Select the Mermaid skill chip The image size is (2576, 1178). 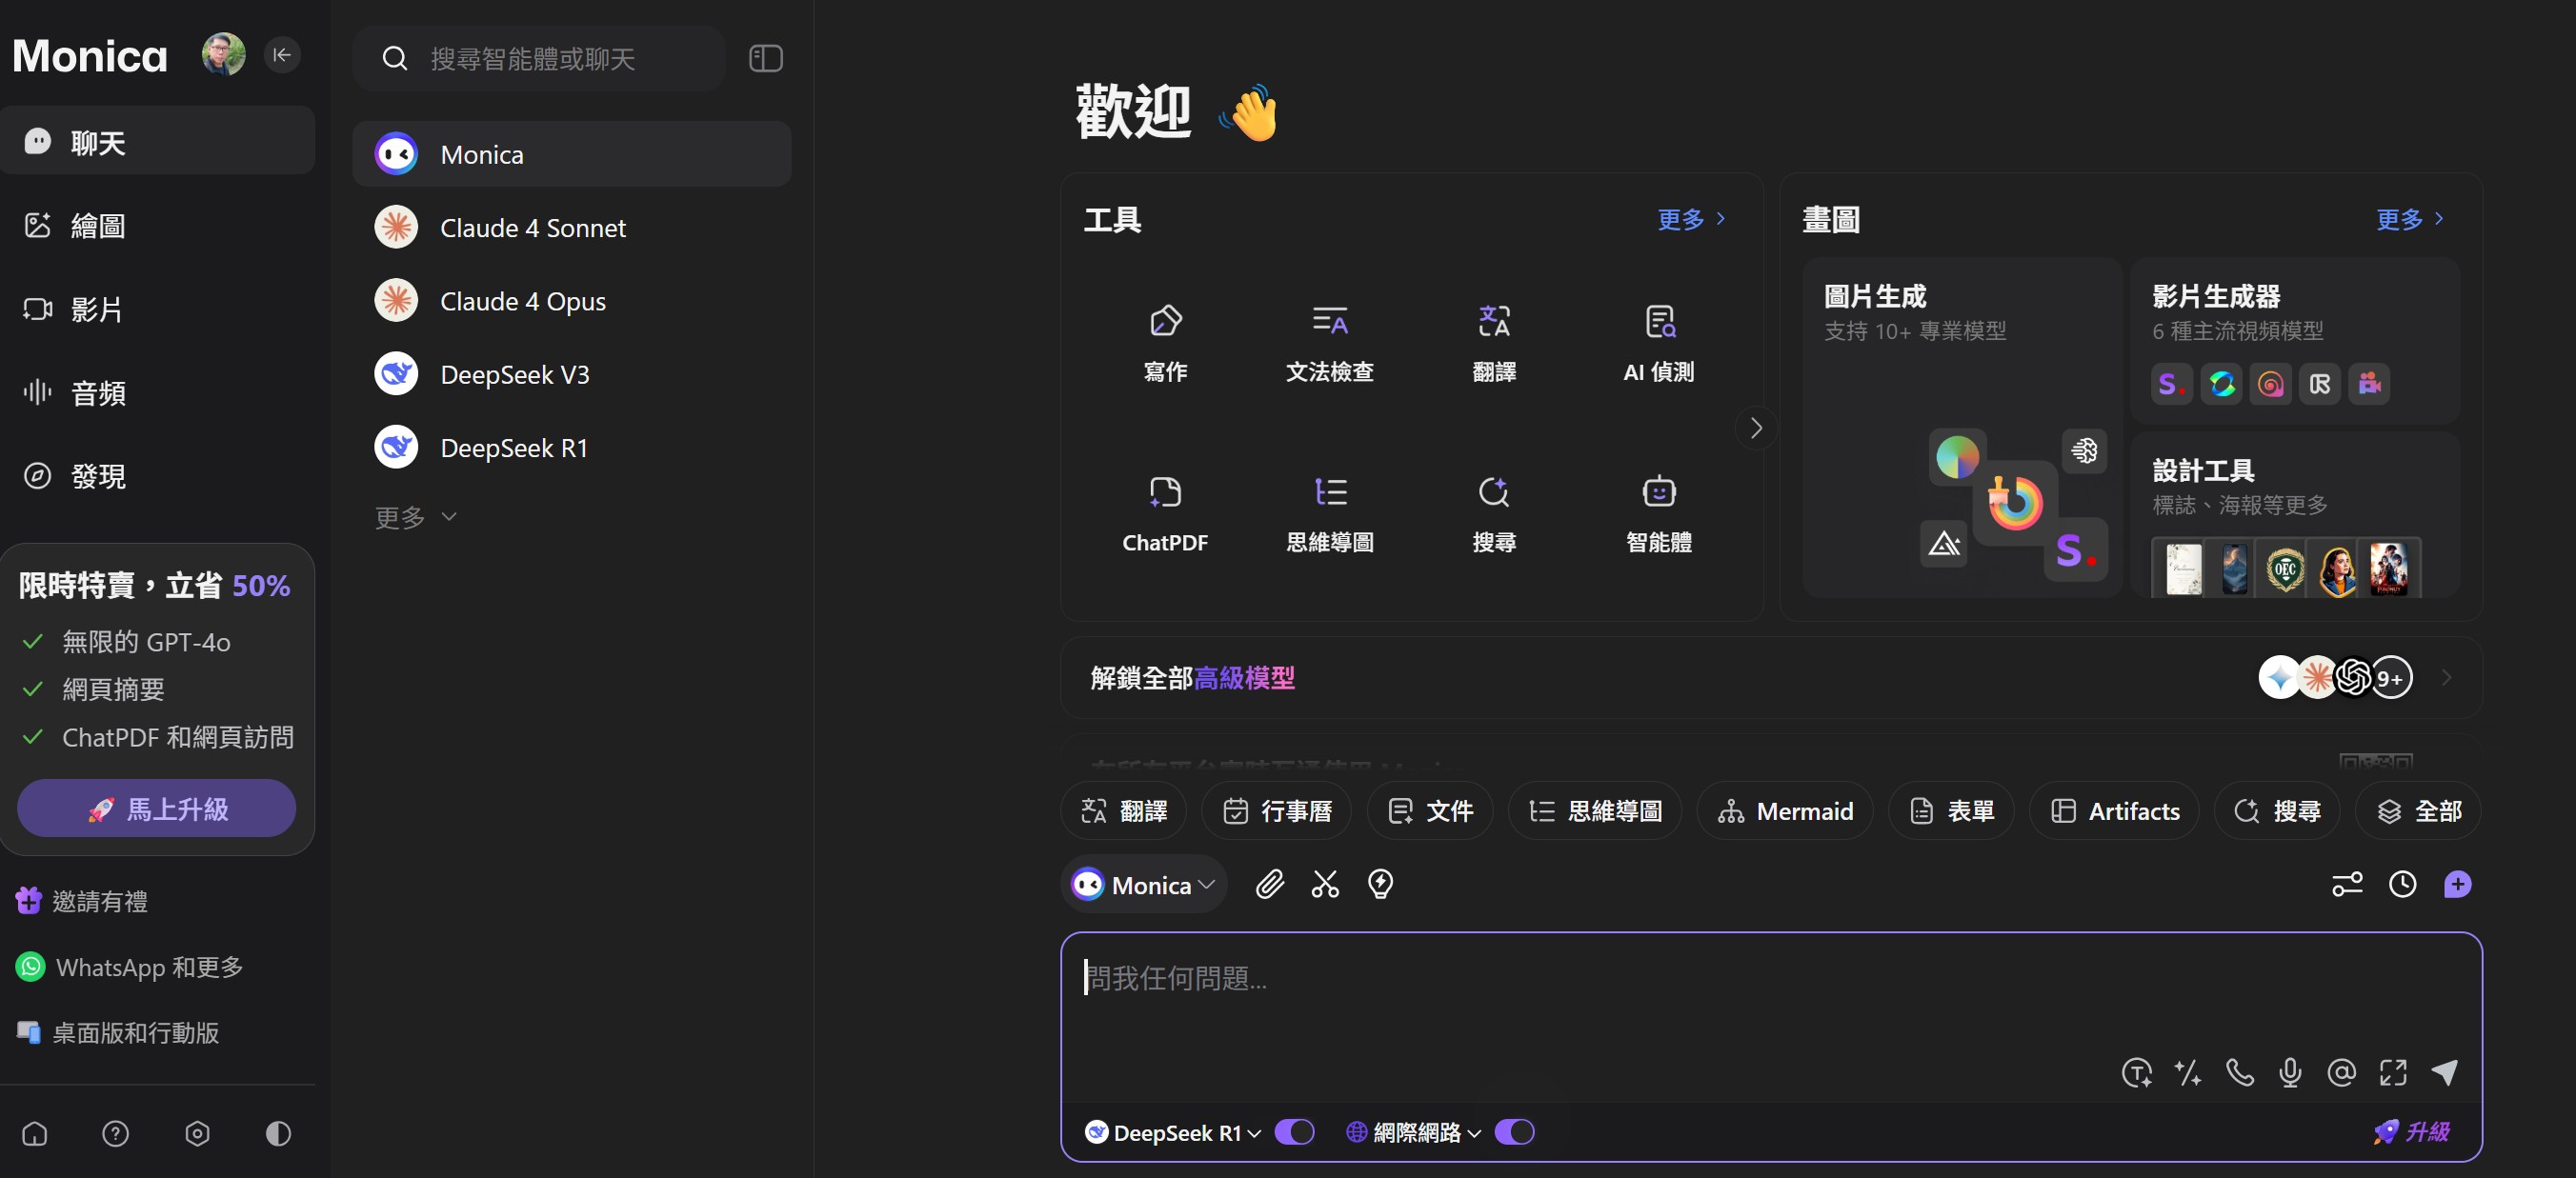(x=1784, y=810)
